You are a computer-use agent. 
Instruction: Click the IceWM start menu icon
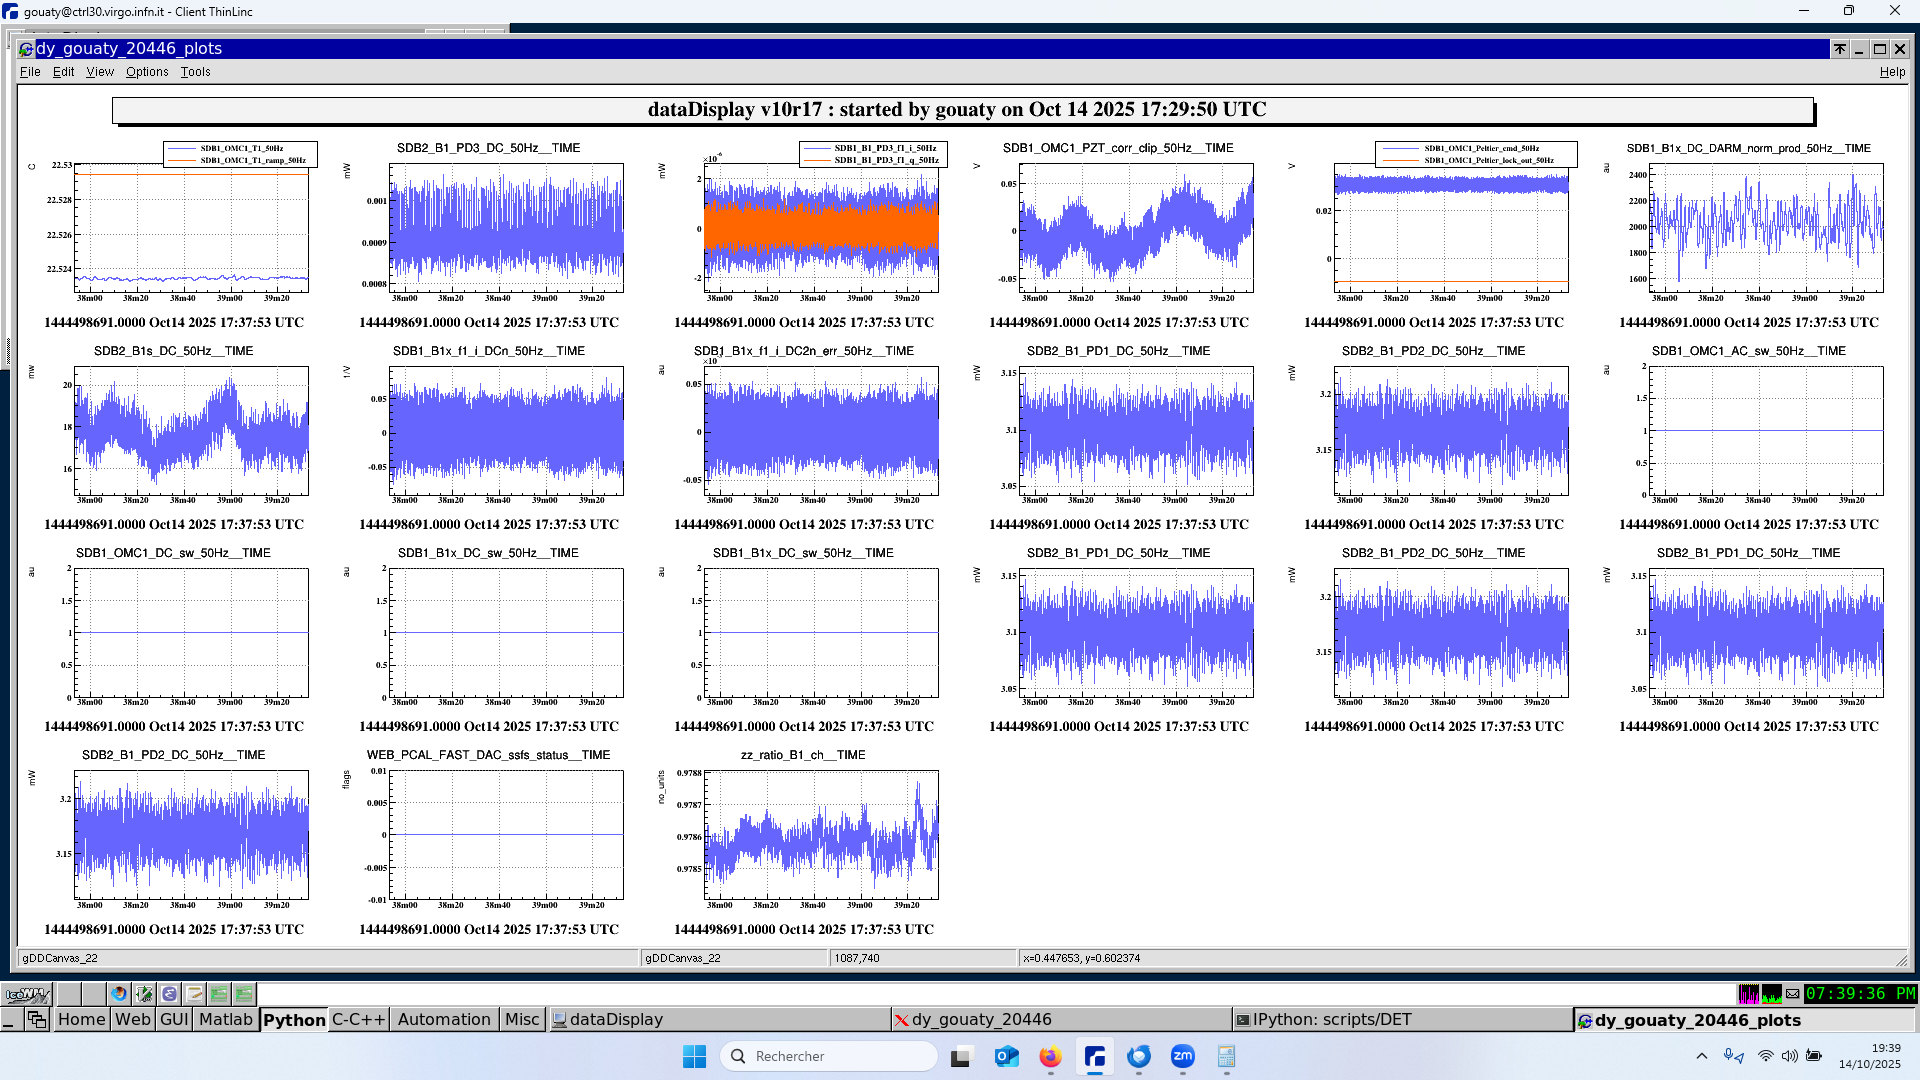coord(27,994)
